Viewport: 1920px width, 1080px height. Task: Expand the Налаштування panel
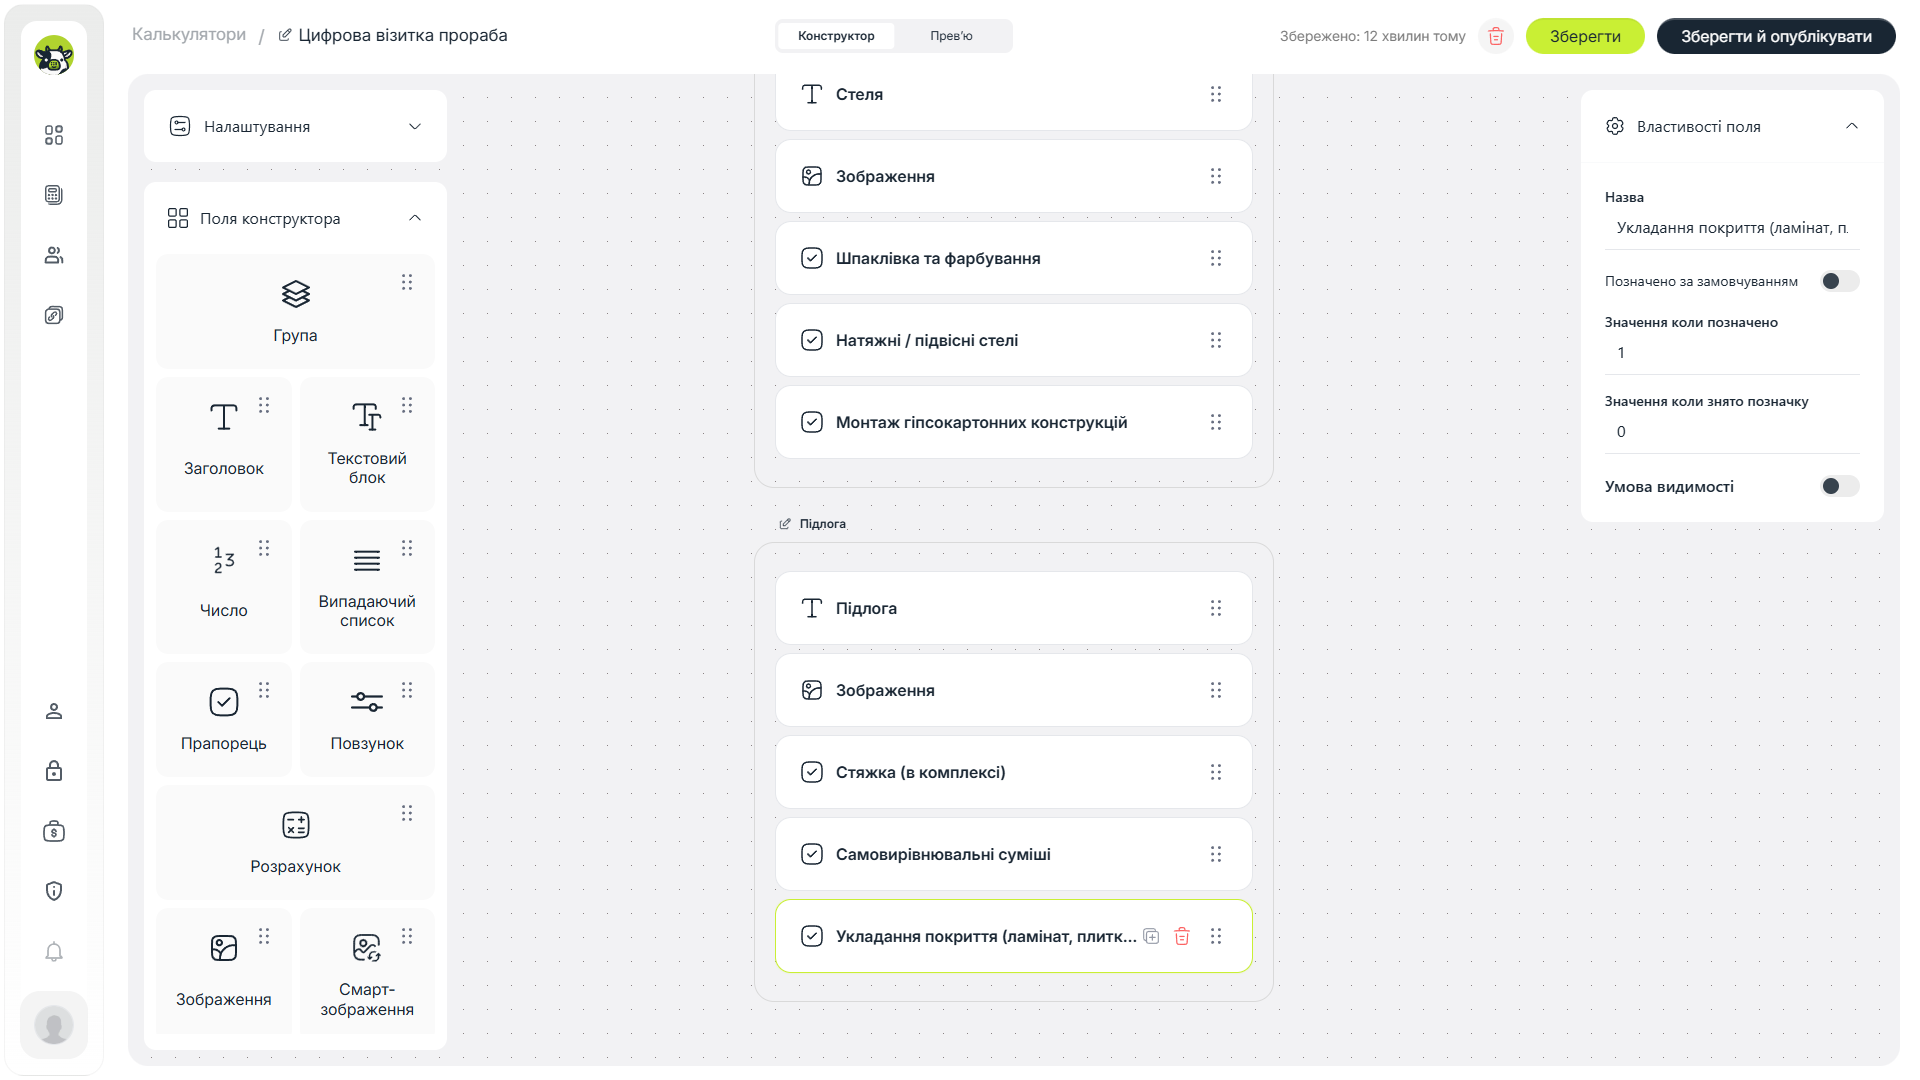click(x=296, y=127)
